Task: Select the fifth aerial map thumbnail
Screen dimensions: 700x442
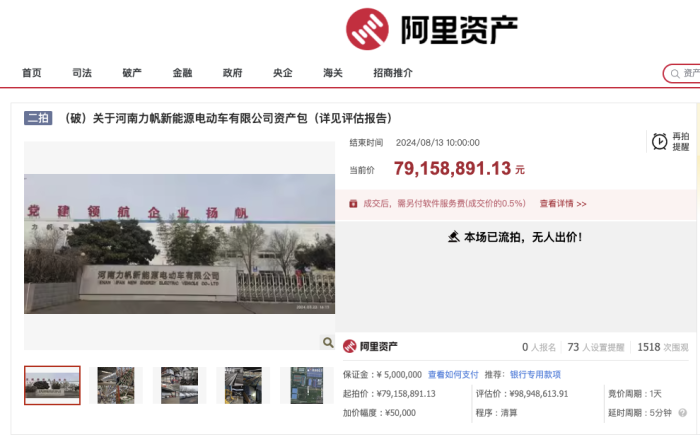Action: coord(307,385)
